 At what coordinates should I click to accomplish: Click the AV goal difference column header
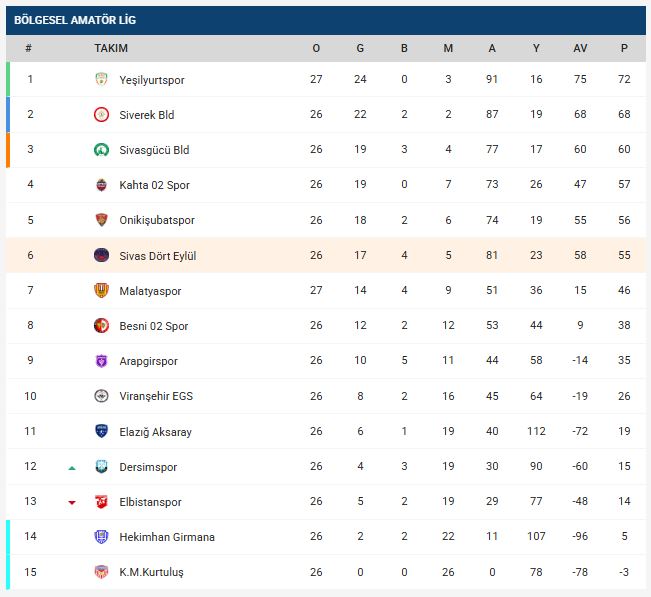(x=580, y=48)
